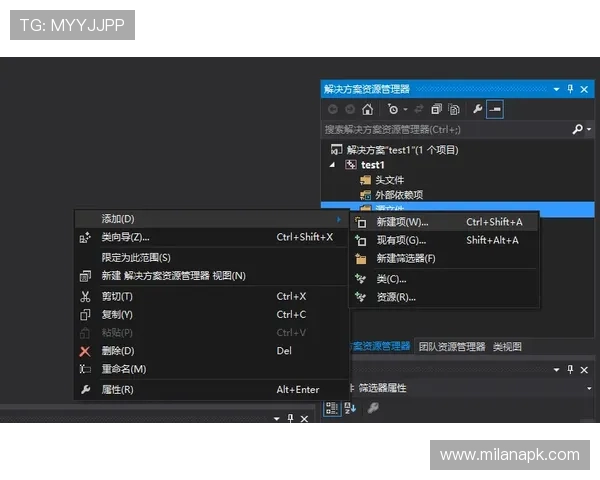This screenshot has height=480, width=600.
Task: Close the Solution Explorer panel
Action: [584, 90]
